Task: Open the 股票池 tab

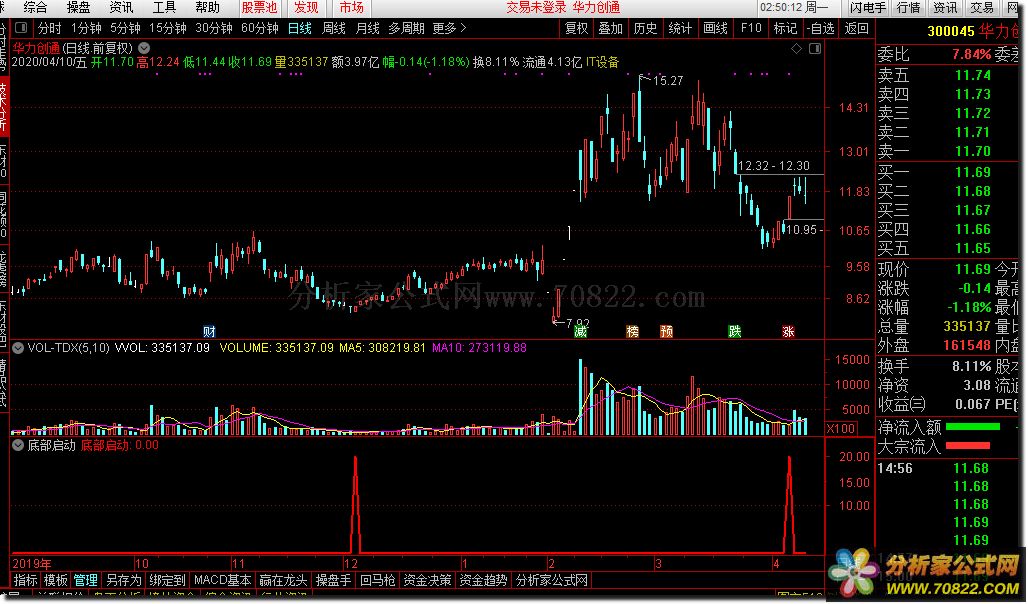Action: 260,8
